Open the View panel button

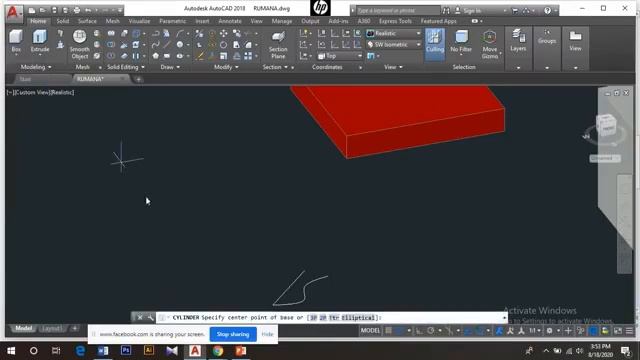[x=575, y=41]
